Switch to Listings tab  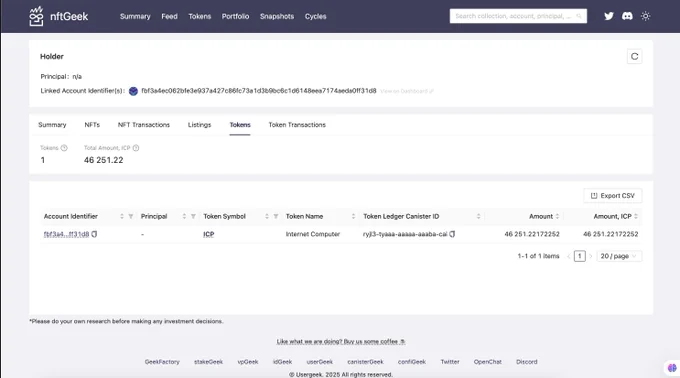199,125
